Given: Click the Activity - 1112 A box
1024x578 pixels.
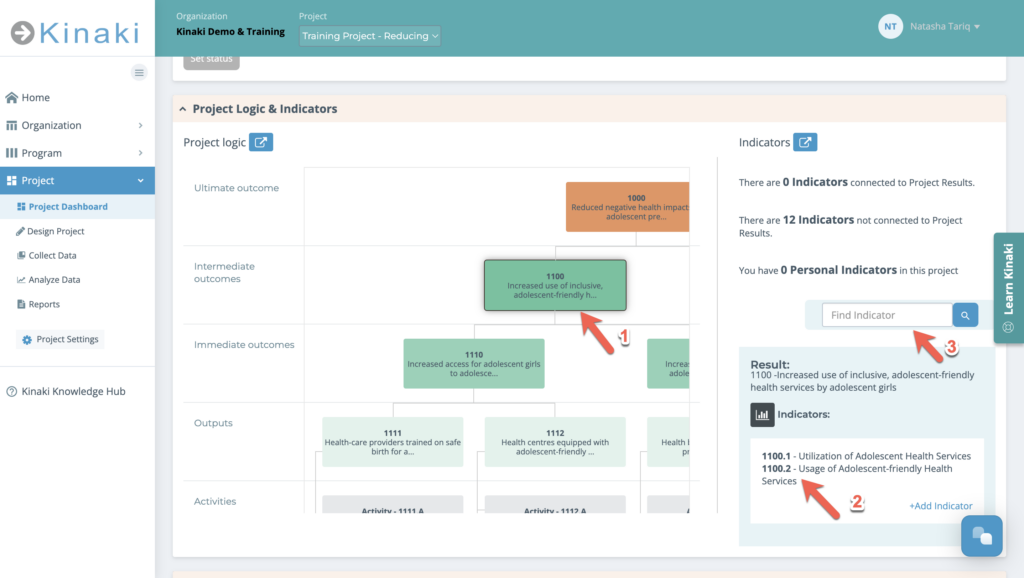Looking at the screenshot, I should (x=555, y=505).
